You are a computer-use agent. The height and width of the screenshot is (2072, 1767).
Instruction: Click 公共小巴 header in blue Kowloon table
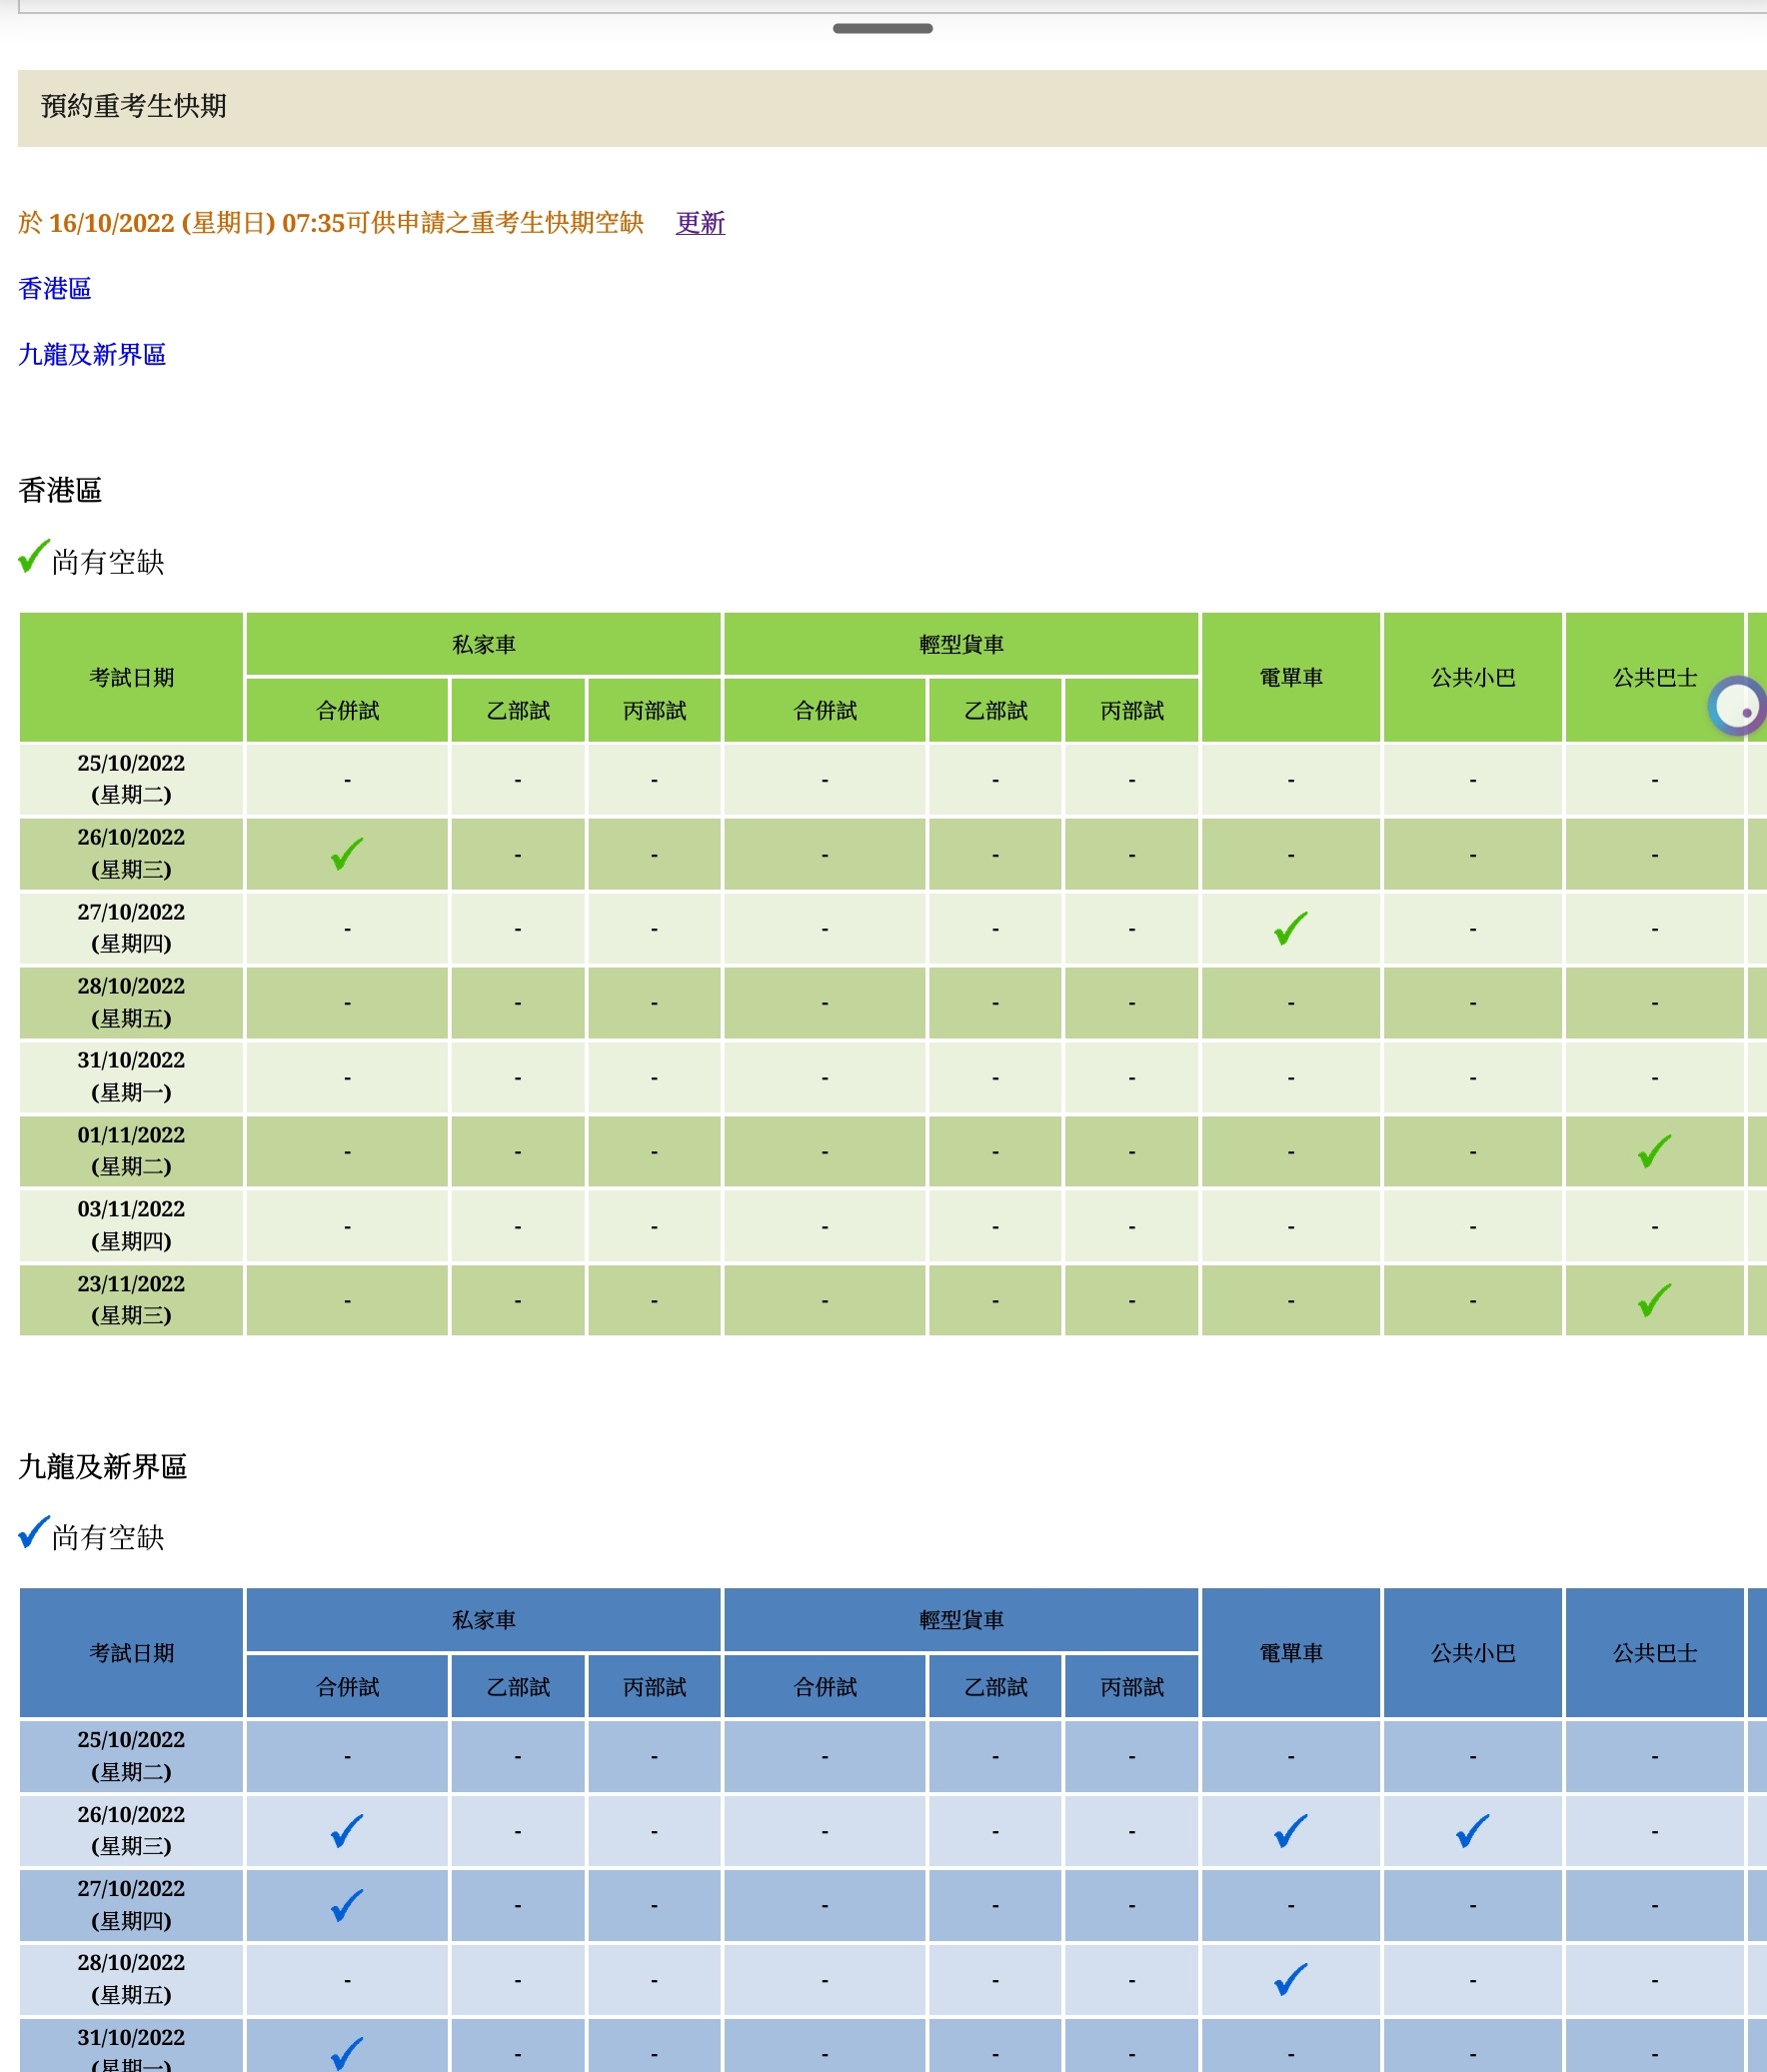tap(1472, 1653)
